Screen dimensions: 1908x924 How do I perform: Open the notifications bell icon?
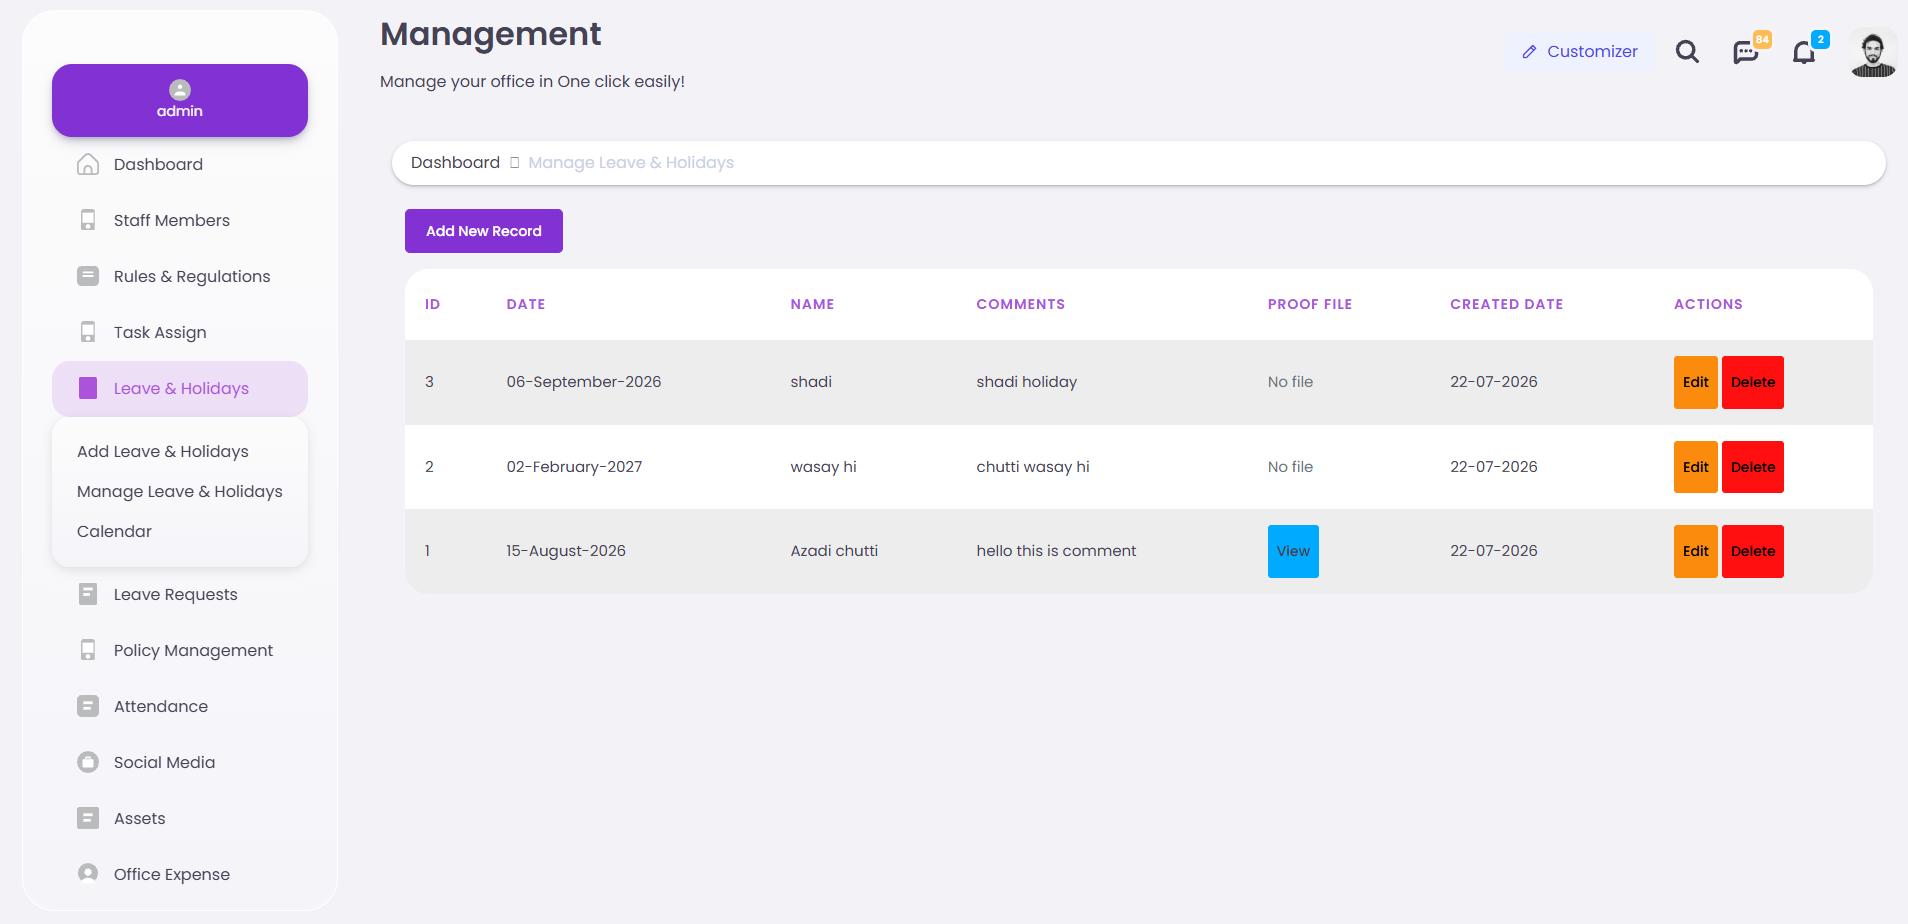click(x=1804, y=52)
